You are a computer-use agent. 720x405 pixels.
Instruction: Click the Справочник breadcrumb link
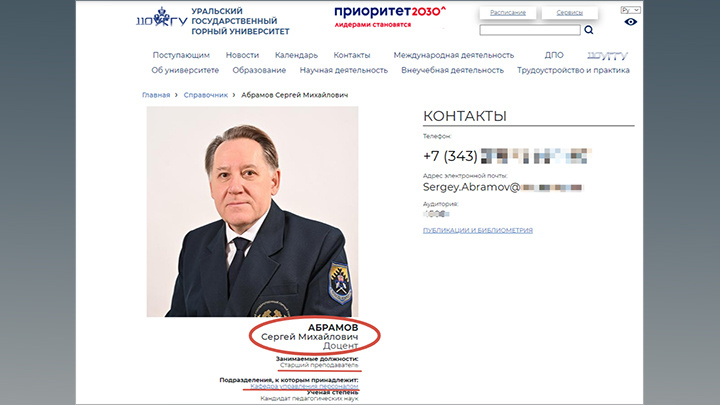pos(206,95)
